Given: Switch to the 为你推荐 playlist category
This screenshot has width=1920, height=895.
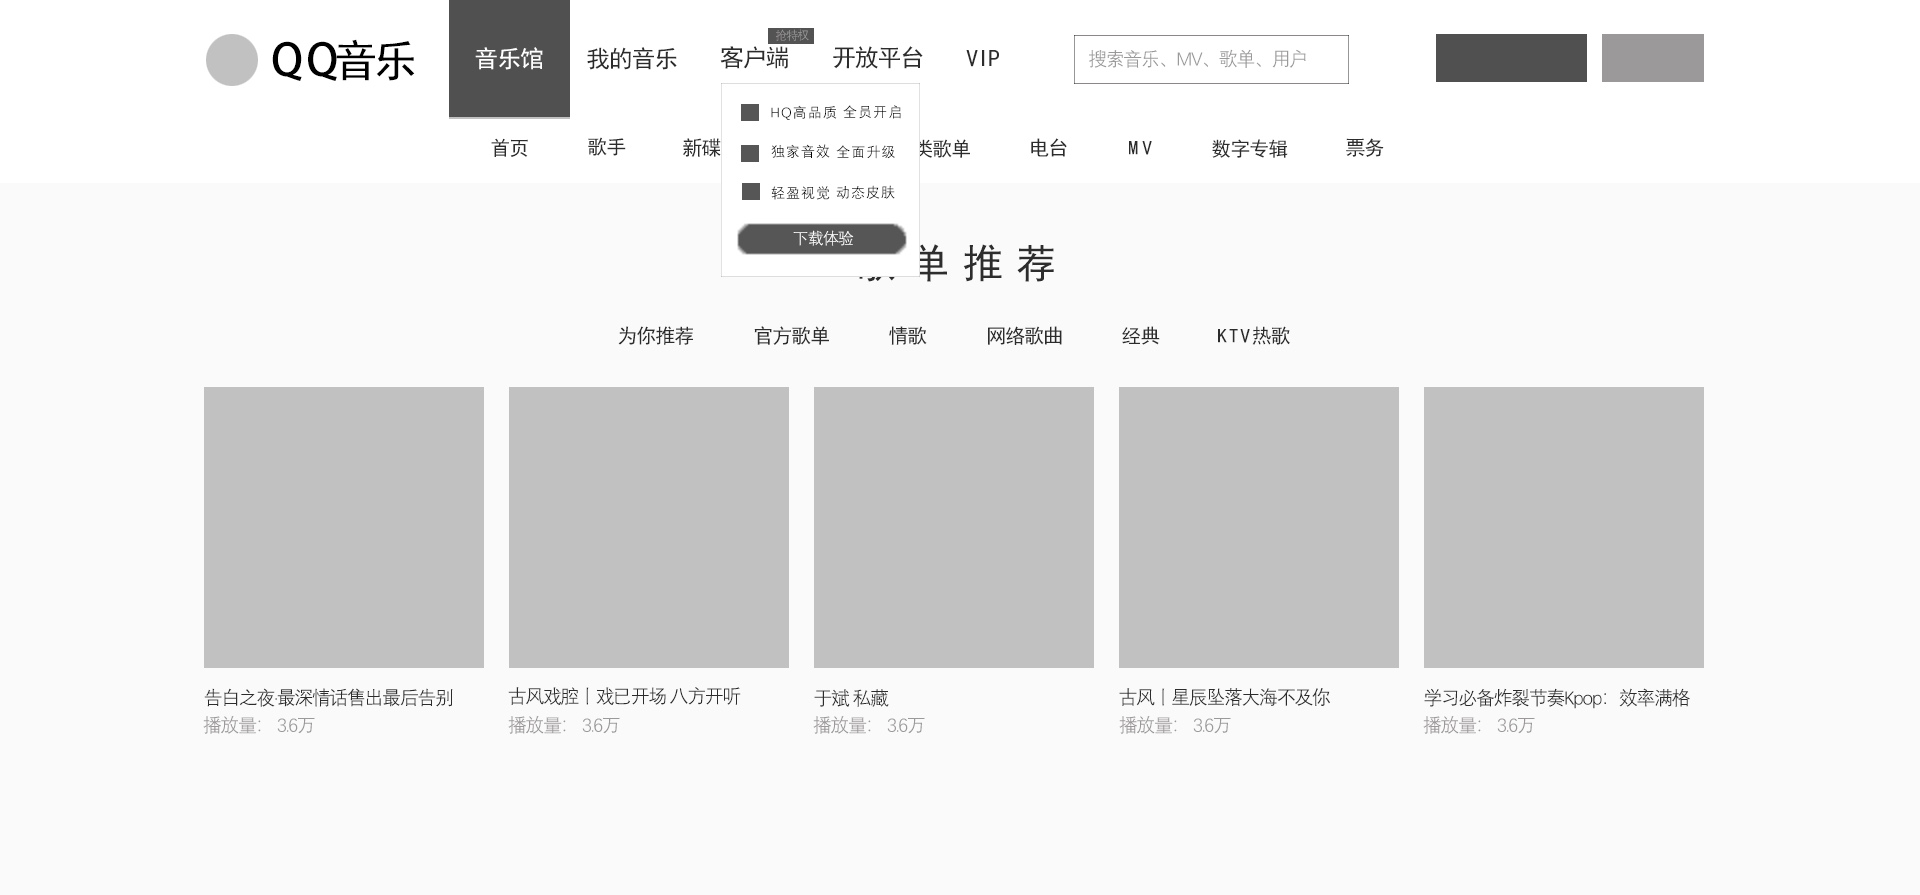Looking at the screenshot, I should pyautogui.click(x=656, y=336).
